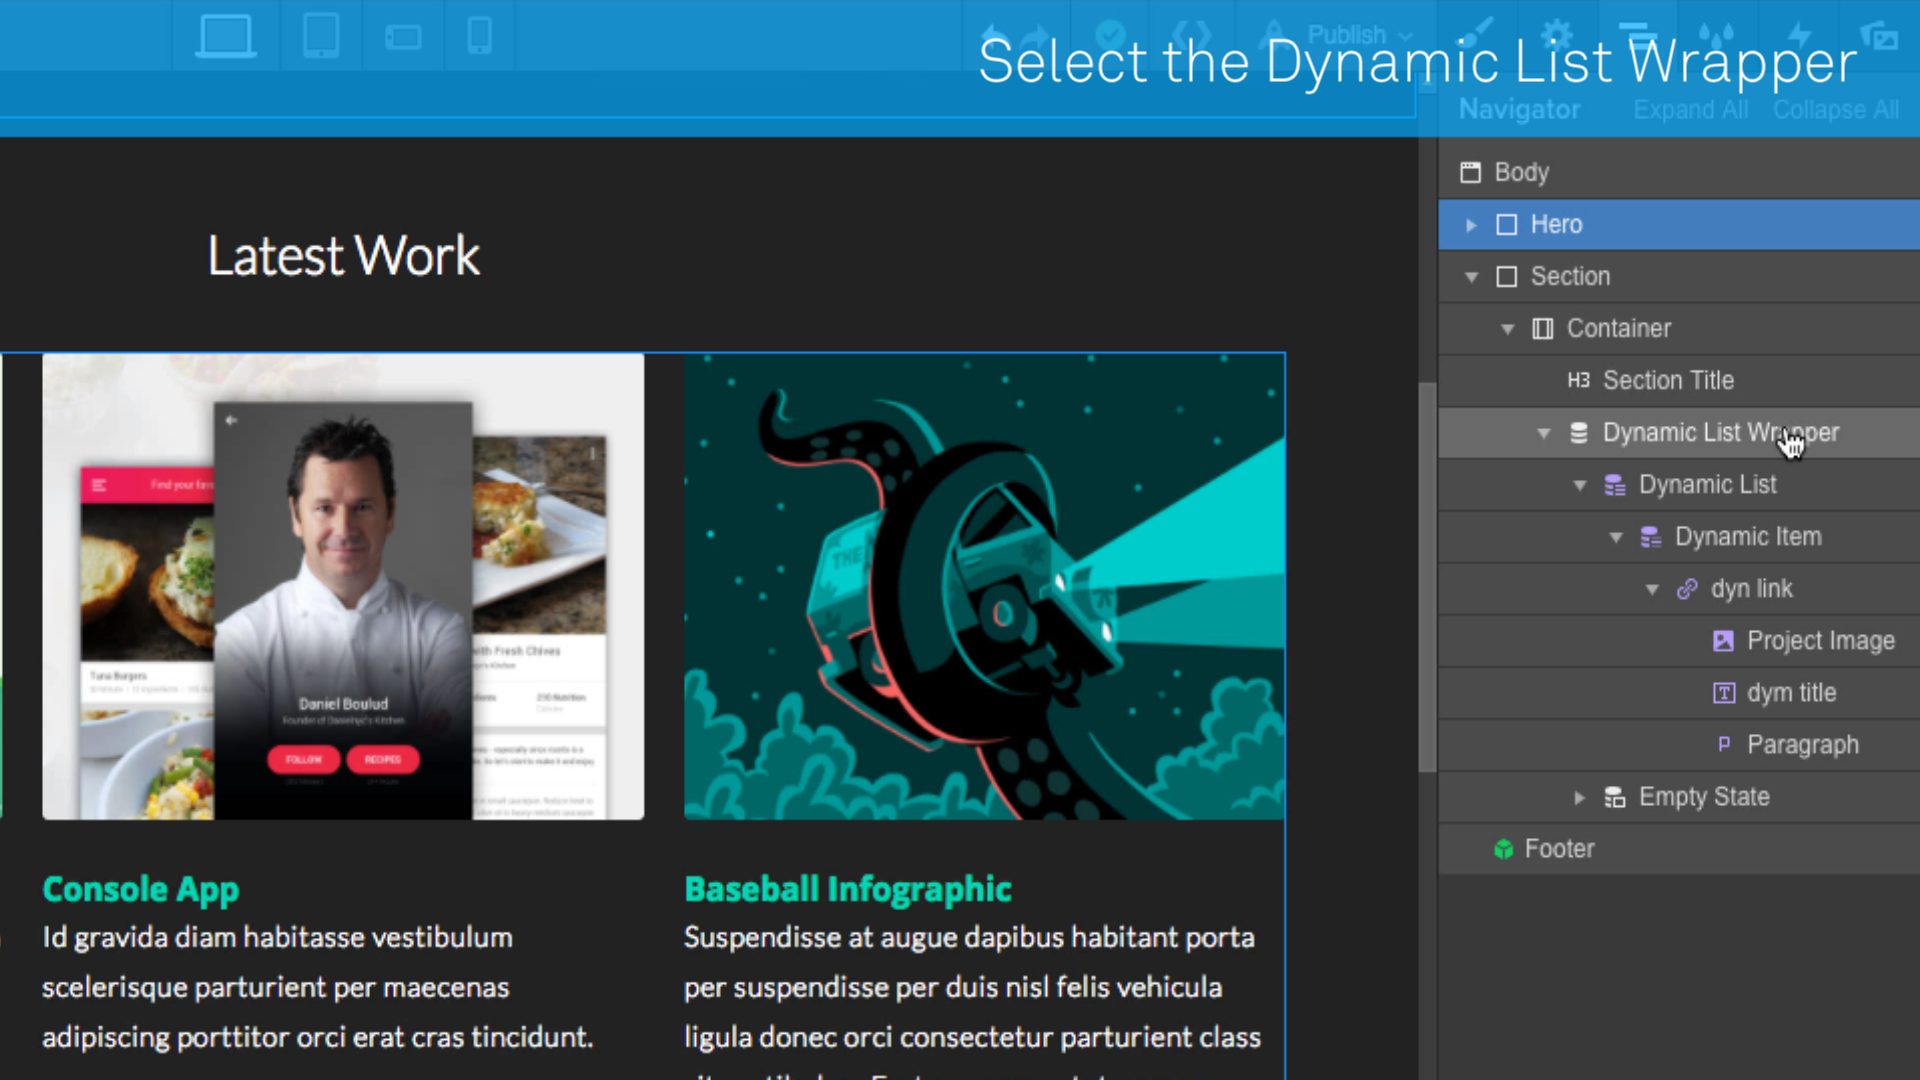Click the green Footer symbol cube icon
Image resolution: width=1920 pixels, height=1080 pixels.
(x=1503, y=849)
